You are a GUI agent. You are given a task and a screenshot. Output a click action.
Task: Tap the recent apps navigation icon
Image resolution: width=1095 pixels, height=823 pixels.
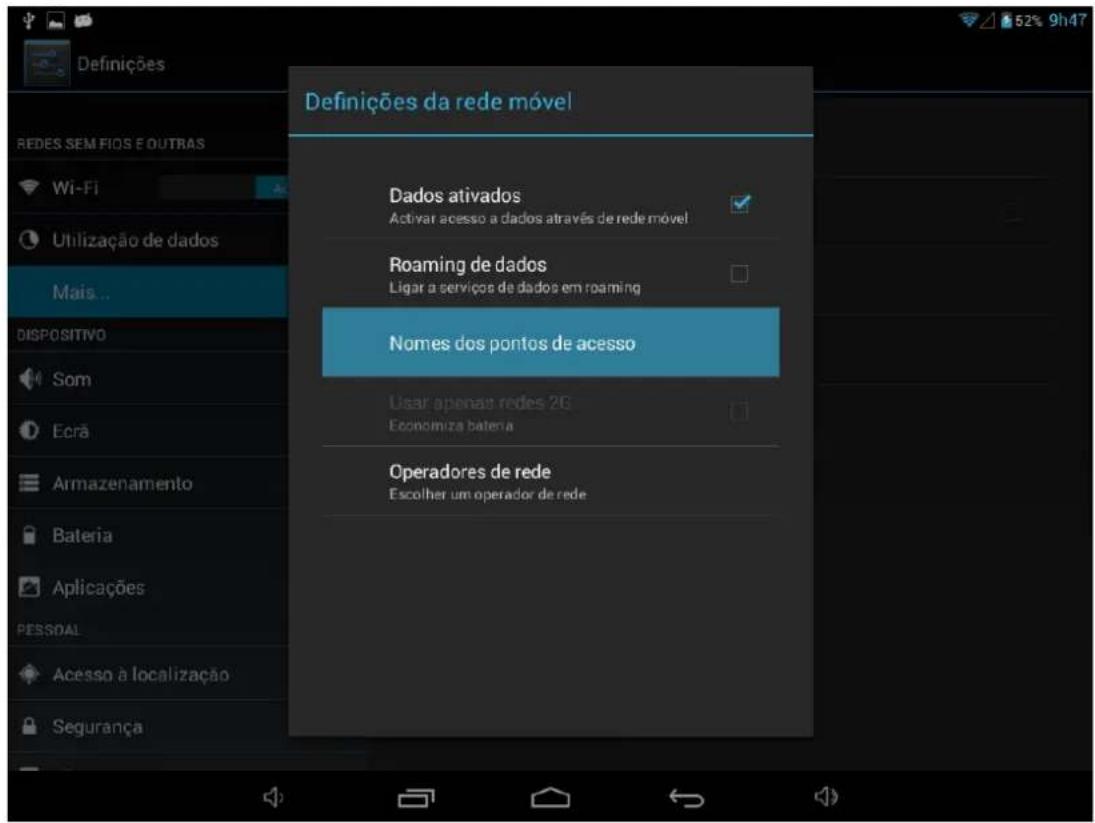click(x=416, y=797)
